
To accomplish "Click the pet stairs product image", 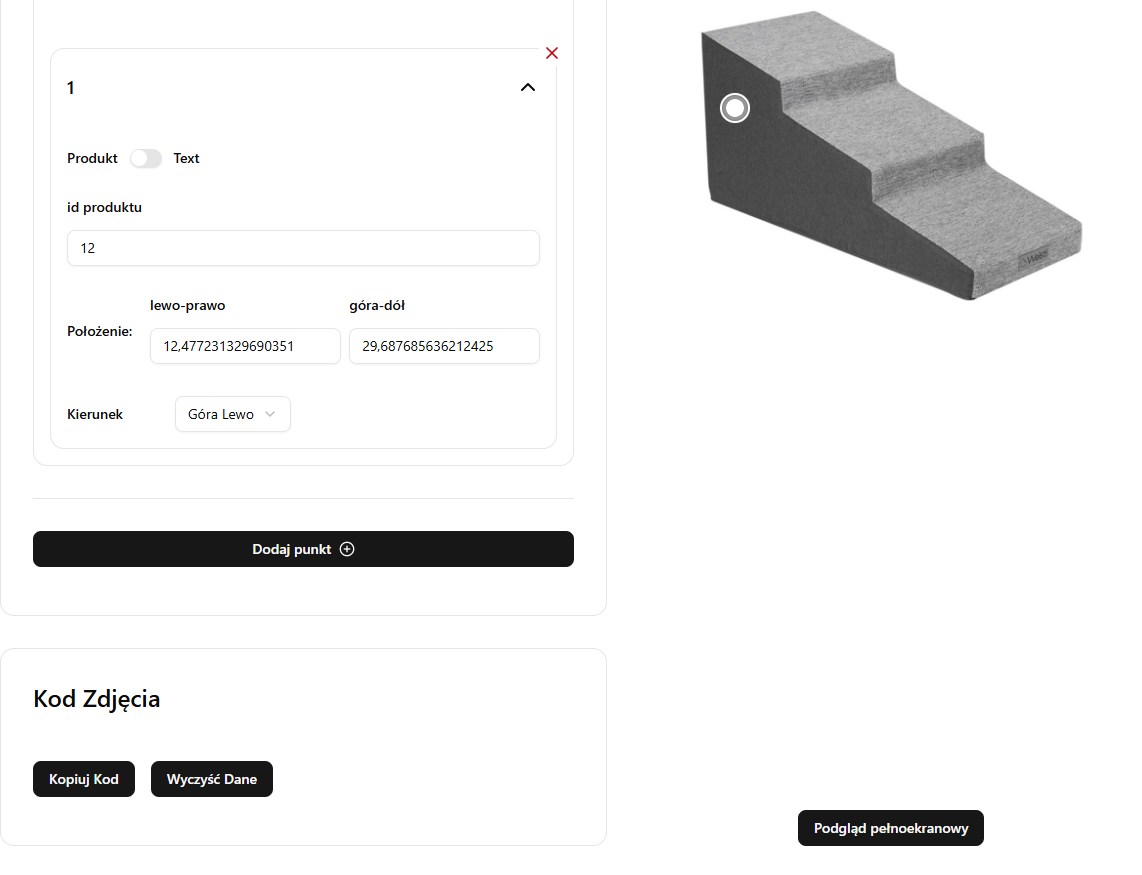I will (892, 155).
